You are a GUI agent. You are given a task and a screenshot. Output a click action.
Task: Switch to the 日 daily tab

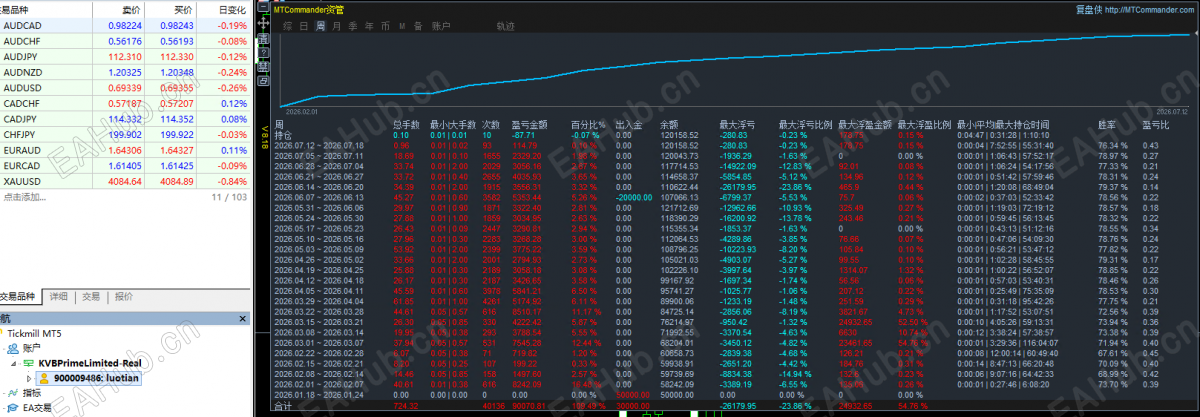[x=304, y=26]
